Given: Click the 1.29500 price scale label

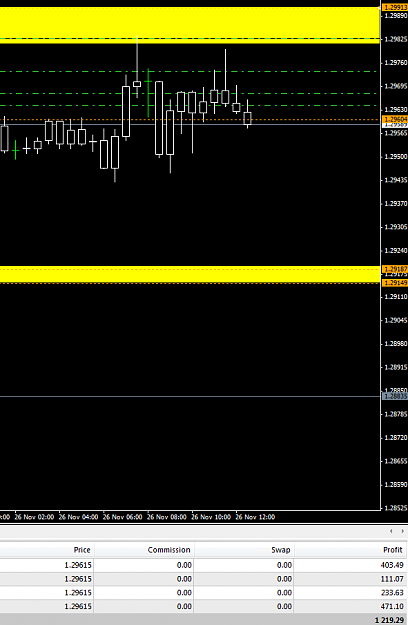Looking at the screenshot, I should [x=396, y=156].
